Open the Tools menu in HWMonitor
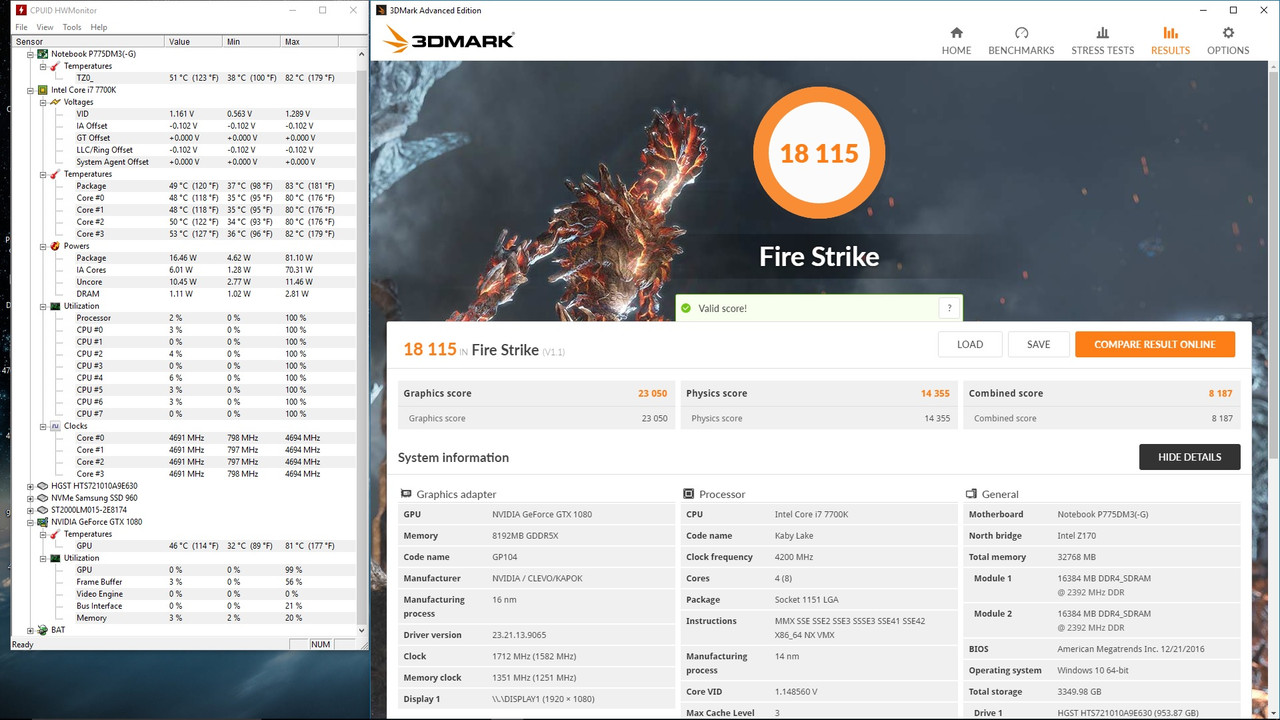This screenshot has width=1280, height=720. click(x=72, y=27)
